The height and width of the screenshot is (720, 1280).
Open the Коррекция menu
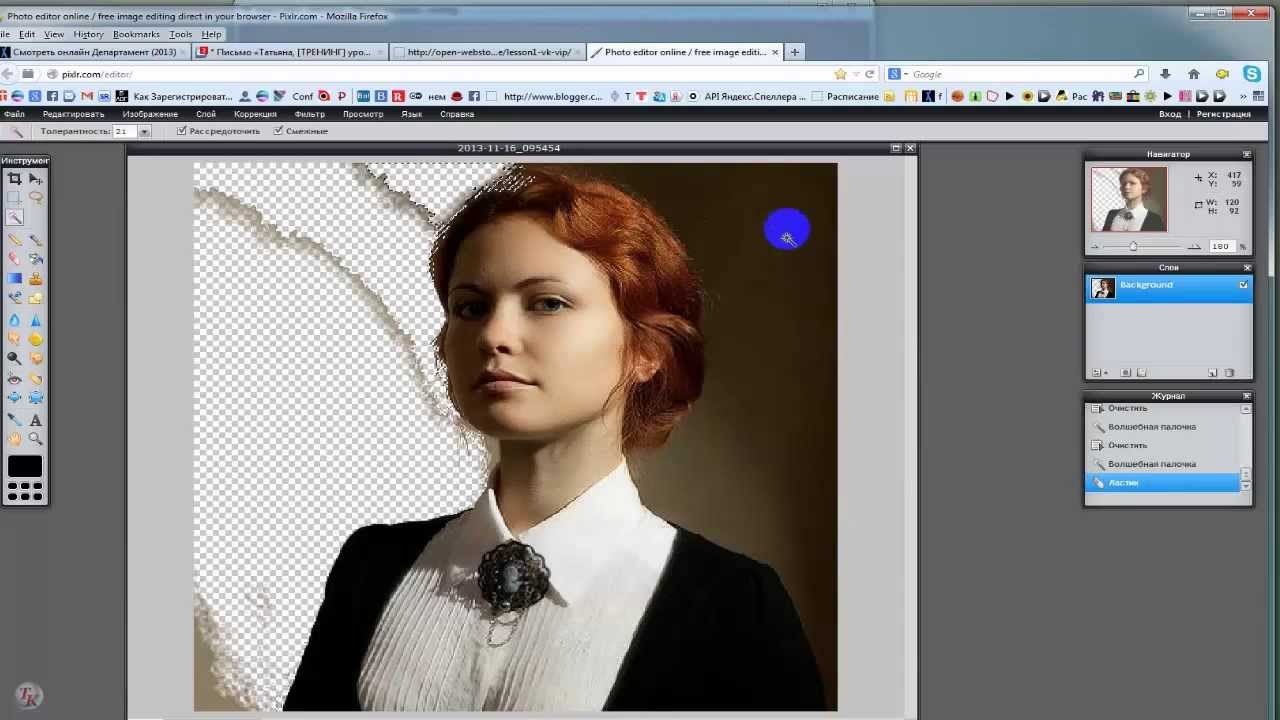[x=255, y=114]
